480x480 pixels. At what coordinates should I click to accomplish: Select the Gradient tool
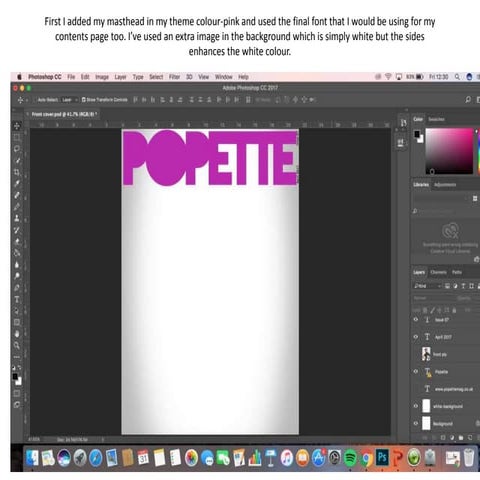pyautogui.click(x=17, y=253)
